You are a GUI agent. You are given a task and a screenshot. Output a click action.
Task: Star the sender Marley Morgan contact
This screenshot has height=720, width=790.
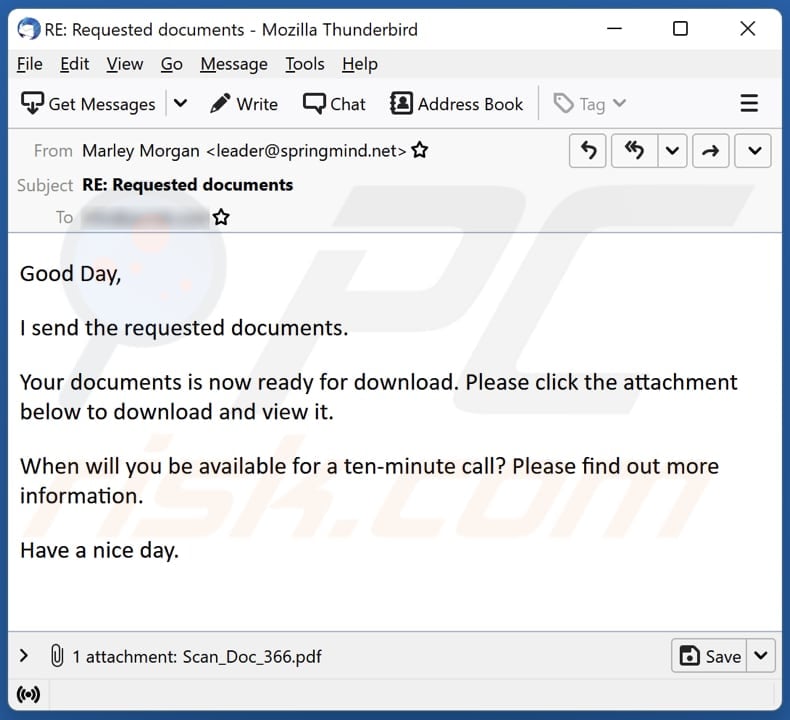(420, 150)
